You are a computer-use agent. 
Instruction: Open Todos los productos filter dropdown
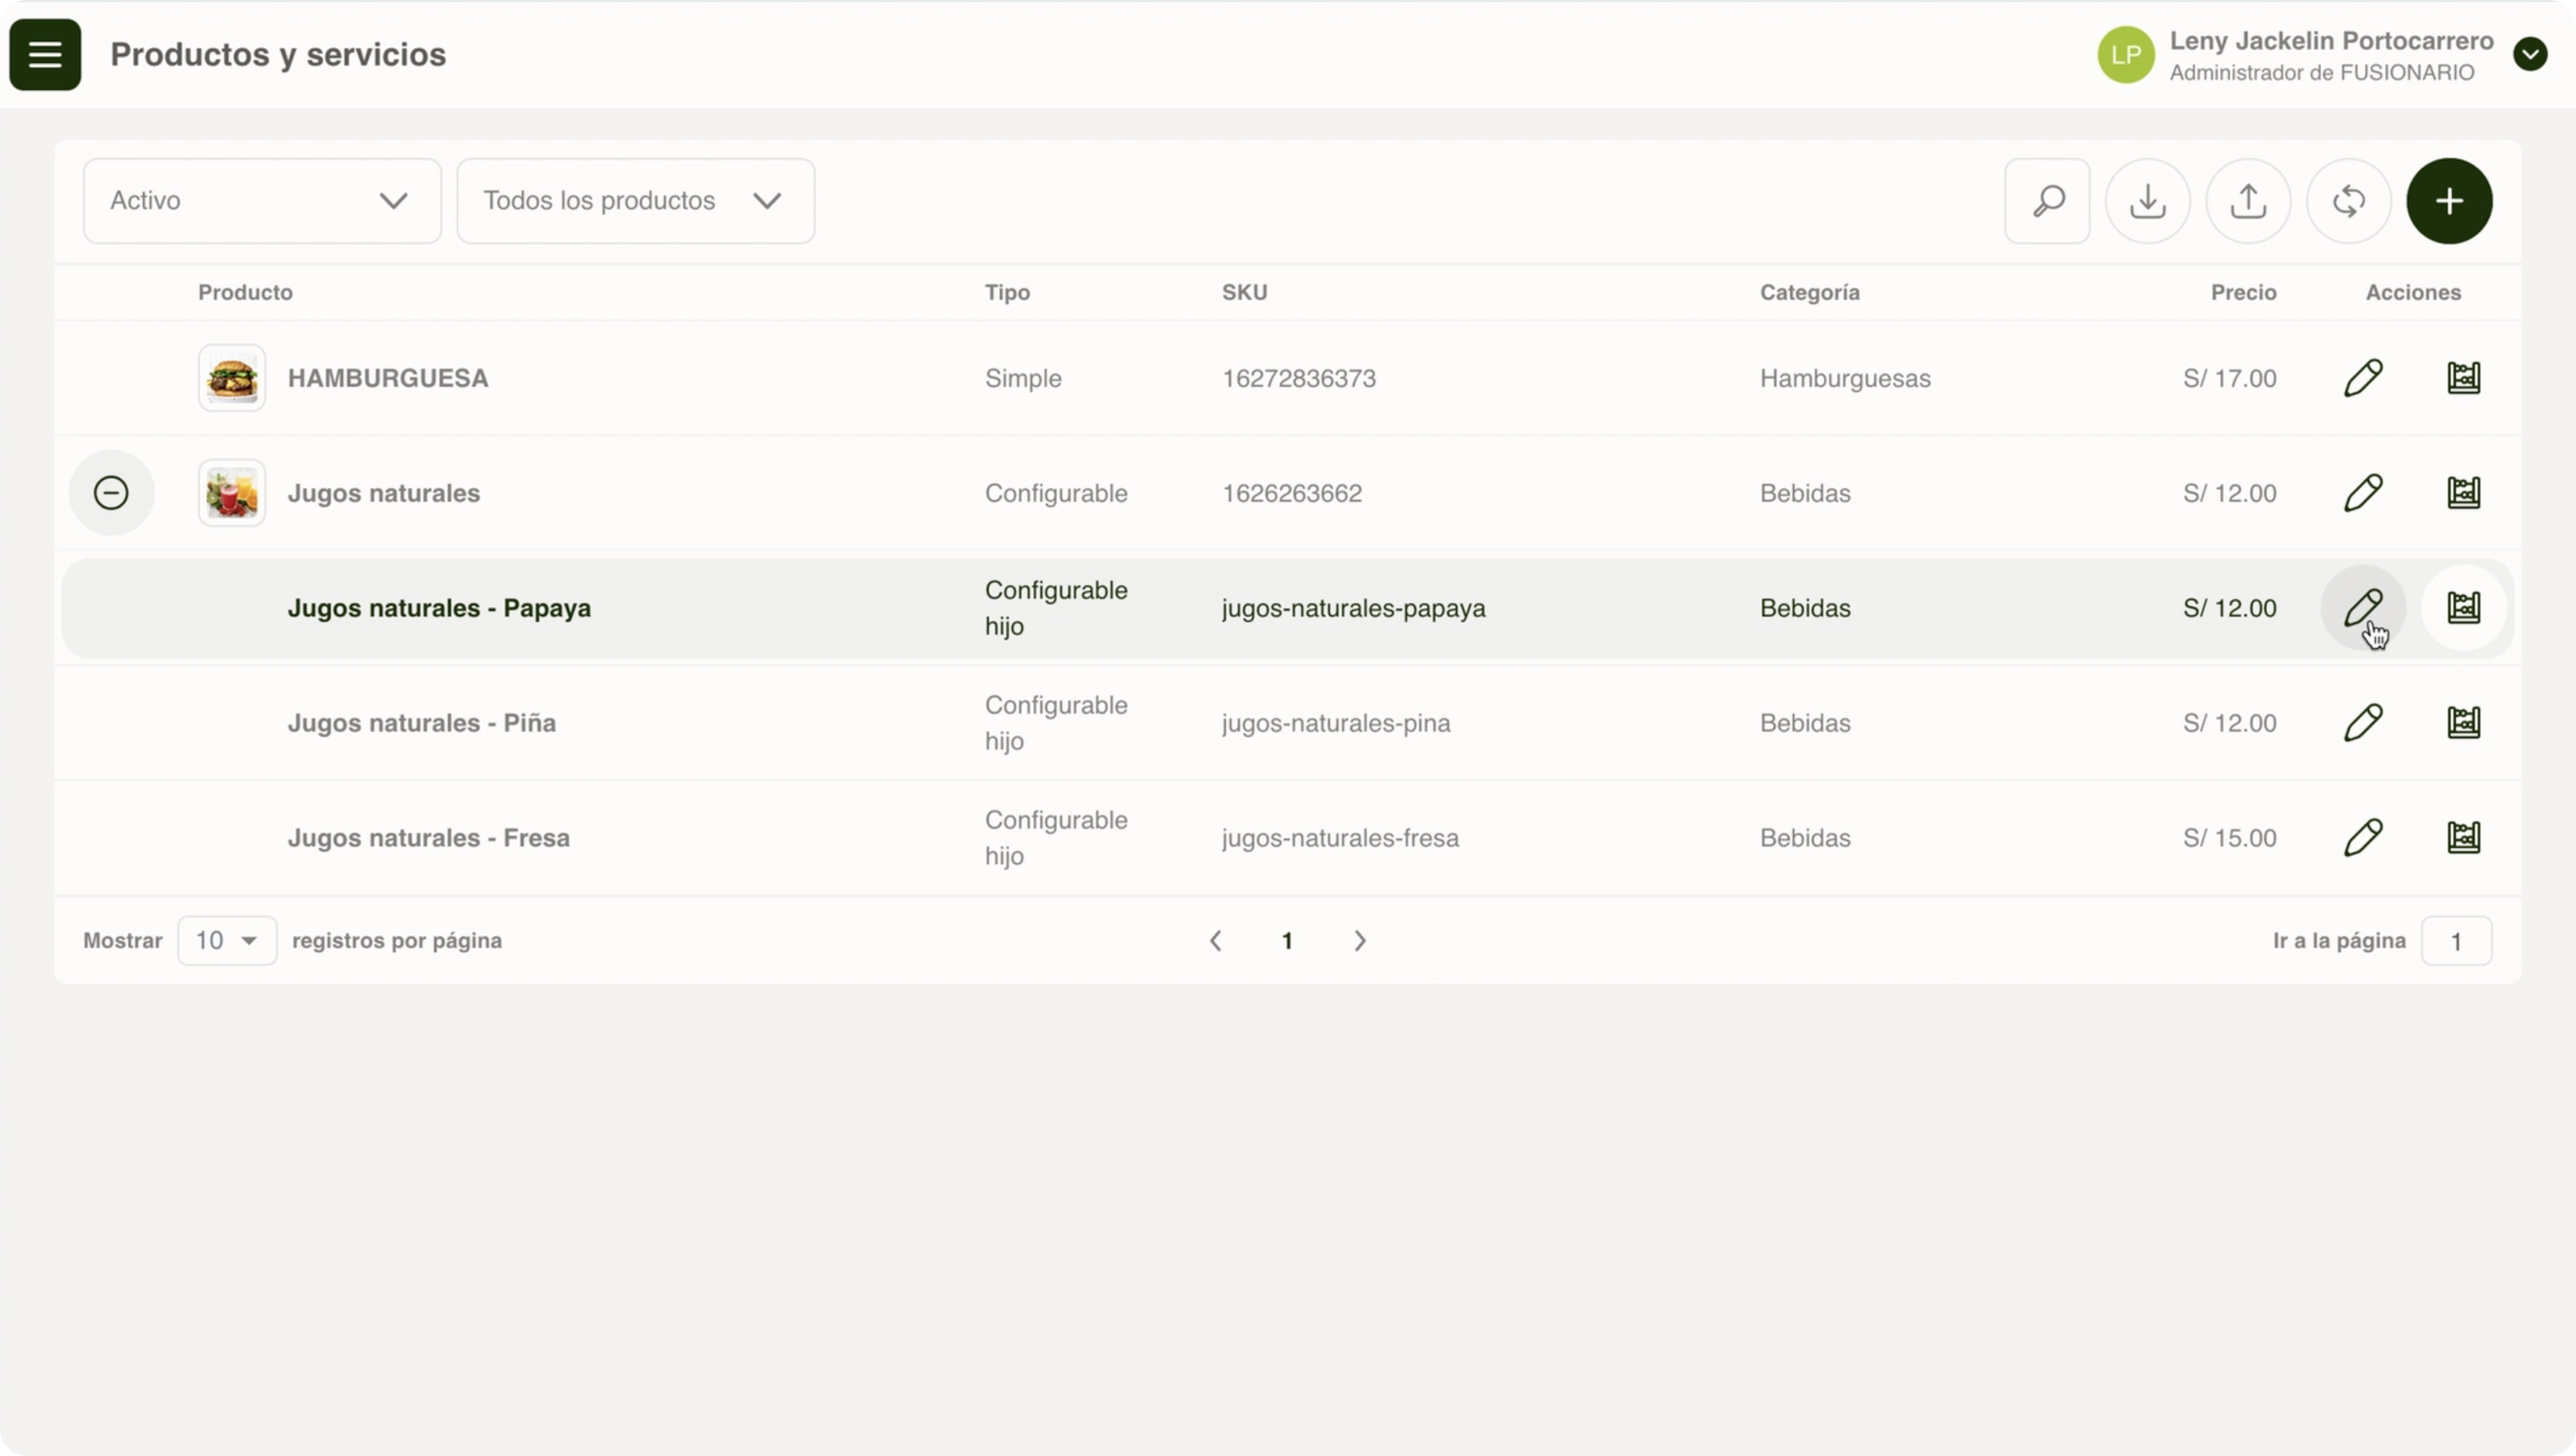[635, 201]
